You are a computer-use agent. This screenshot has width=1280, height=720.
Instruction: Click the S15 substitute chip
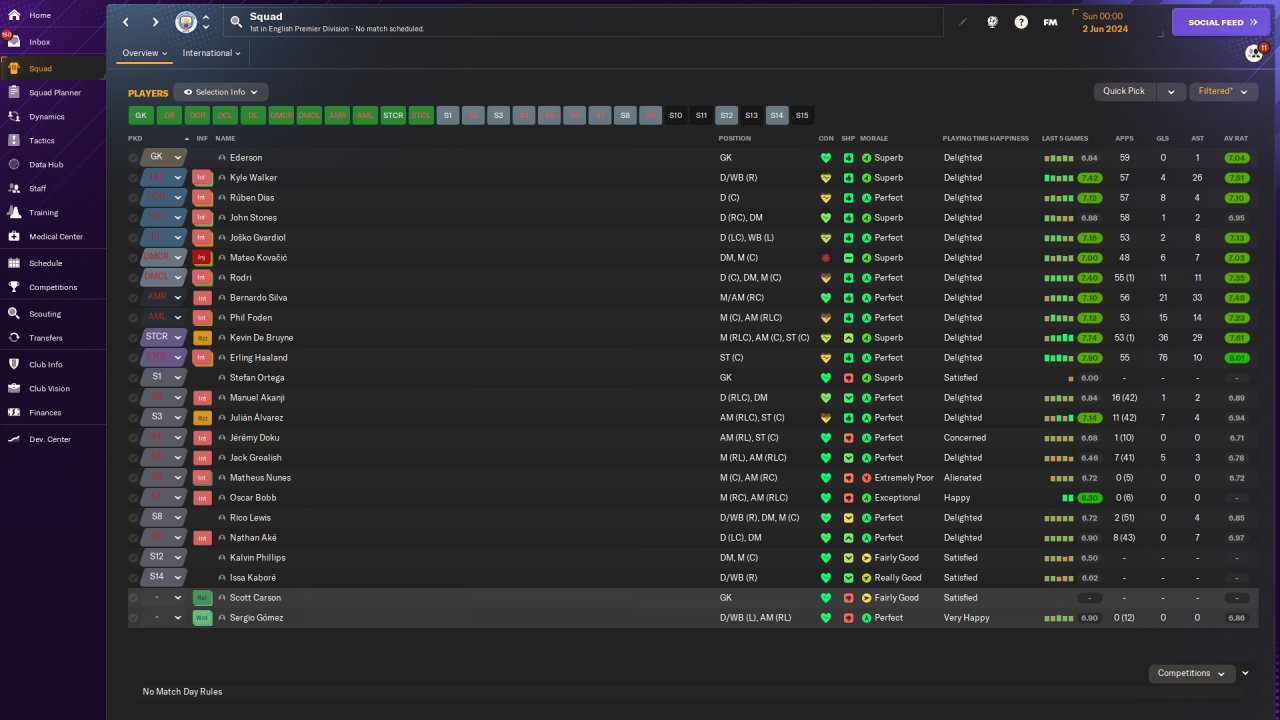coord(802,116)
